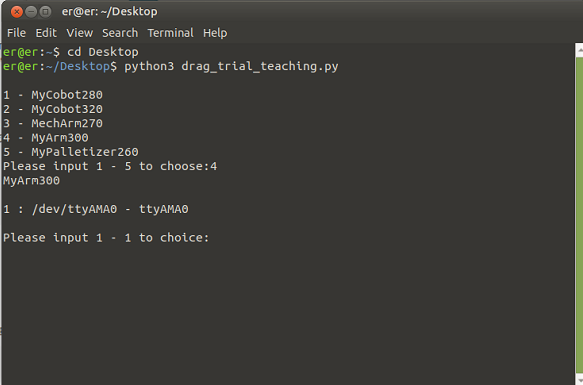Viewport: 583px width, 385px height.
Task: Maximize the terminal window
Action: tap(45, 12)
